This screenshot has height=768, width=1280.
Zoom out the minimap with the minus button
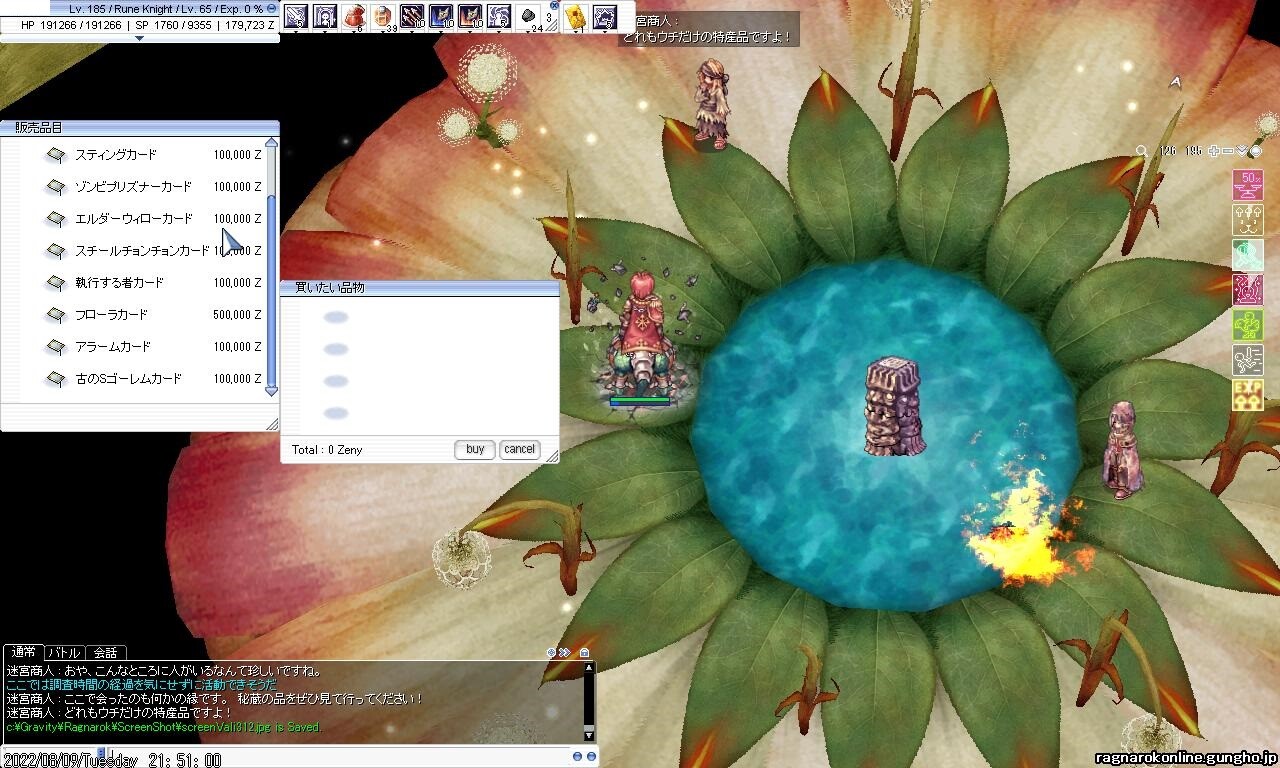(1228, 151)
